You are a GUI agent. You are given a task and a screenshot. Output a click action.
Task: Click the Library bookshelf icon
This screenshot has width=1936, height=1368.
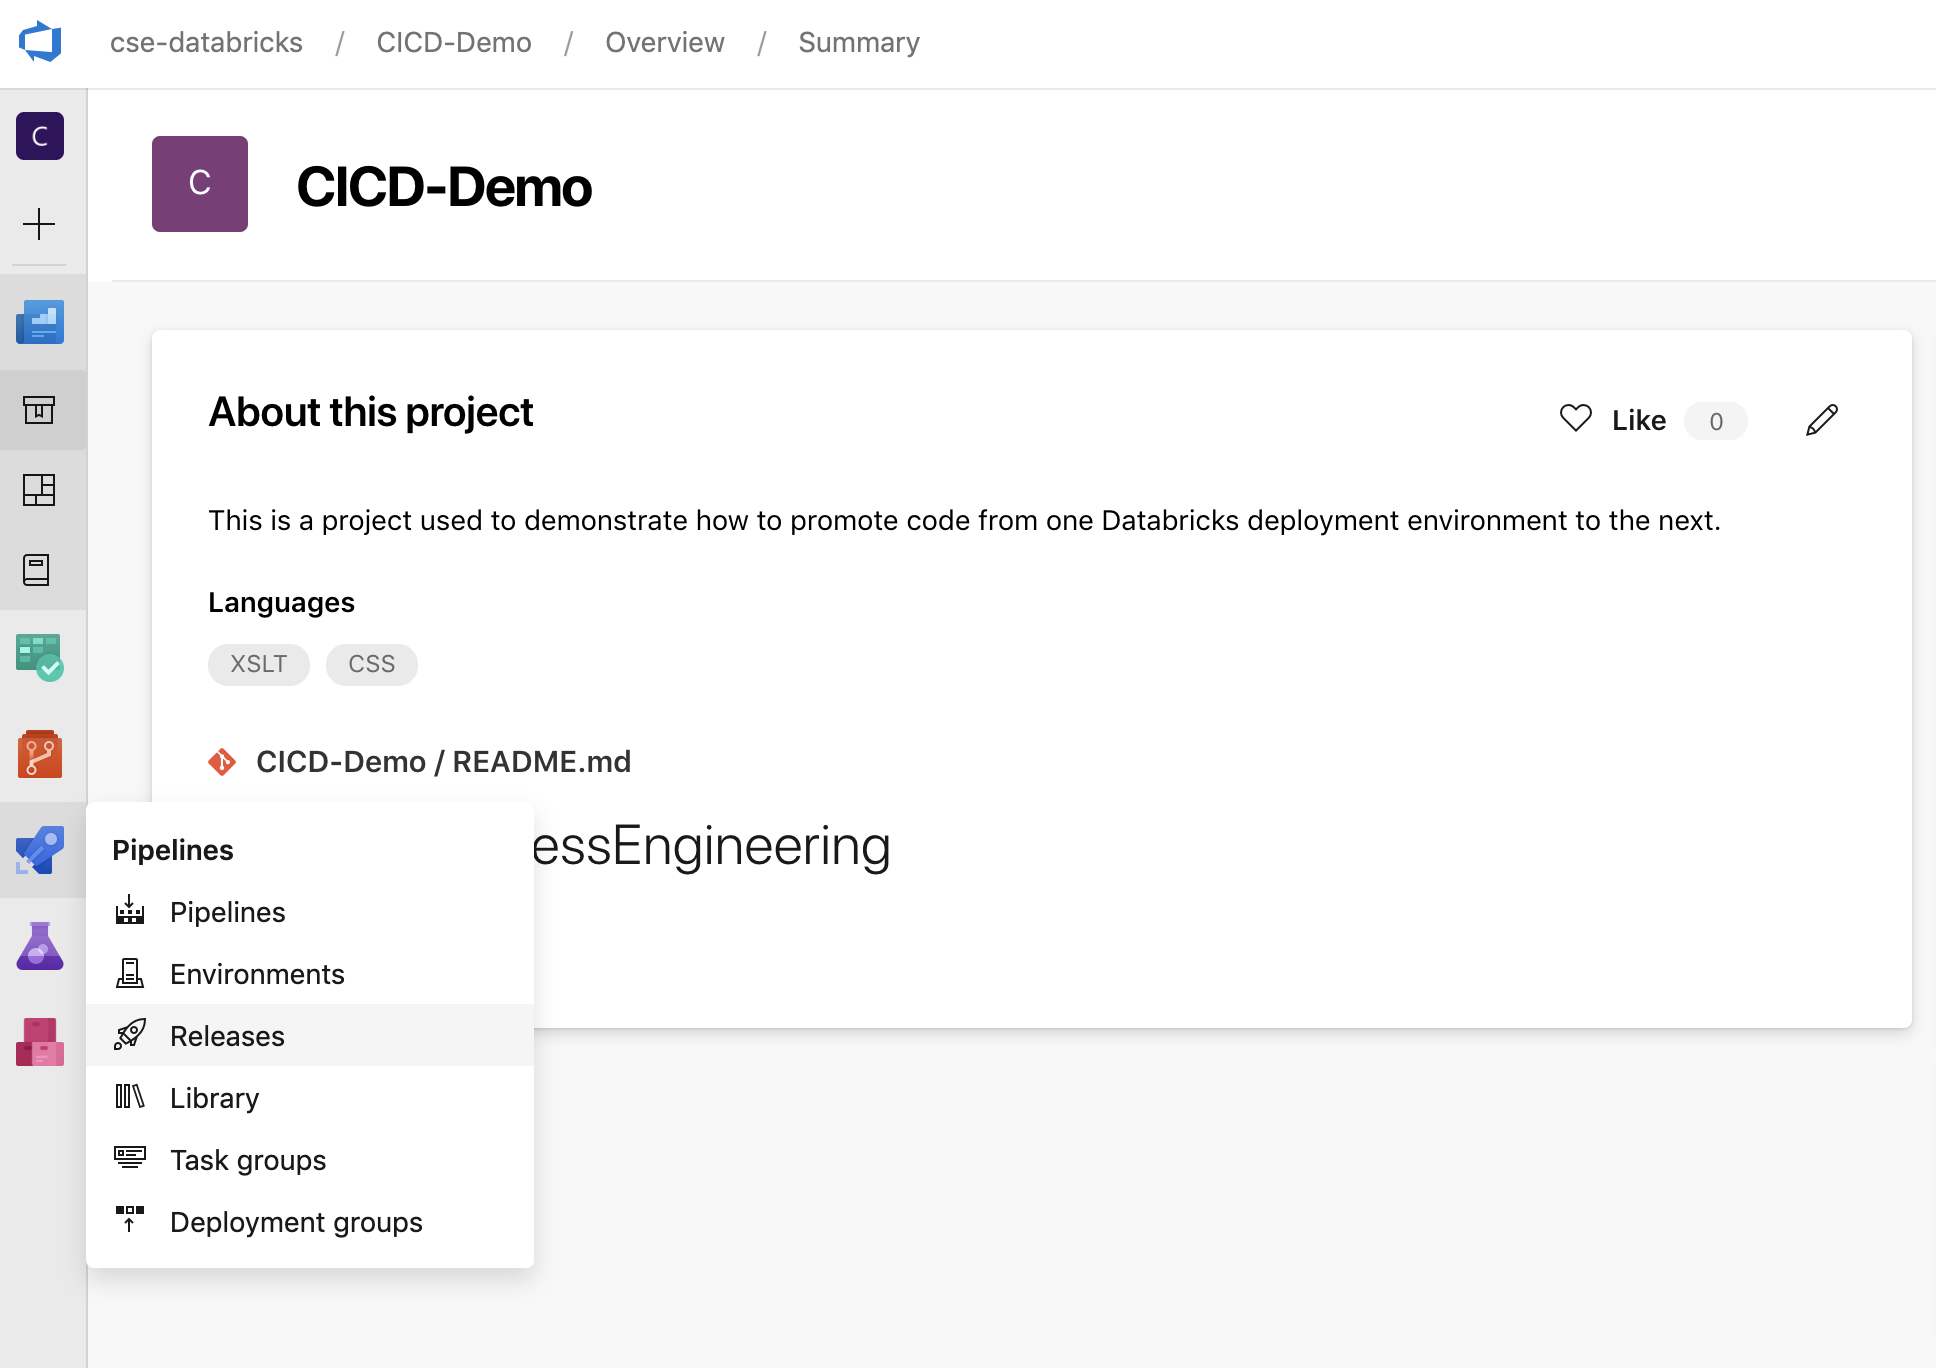pyautogui.click(x=129, y=1097)
